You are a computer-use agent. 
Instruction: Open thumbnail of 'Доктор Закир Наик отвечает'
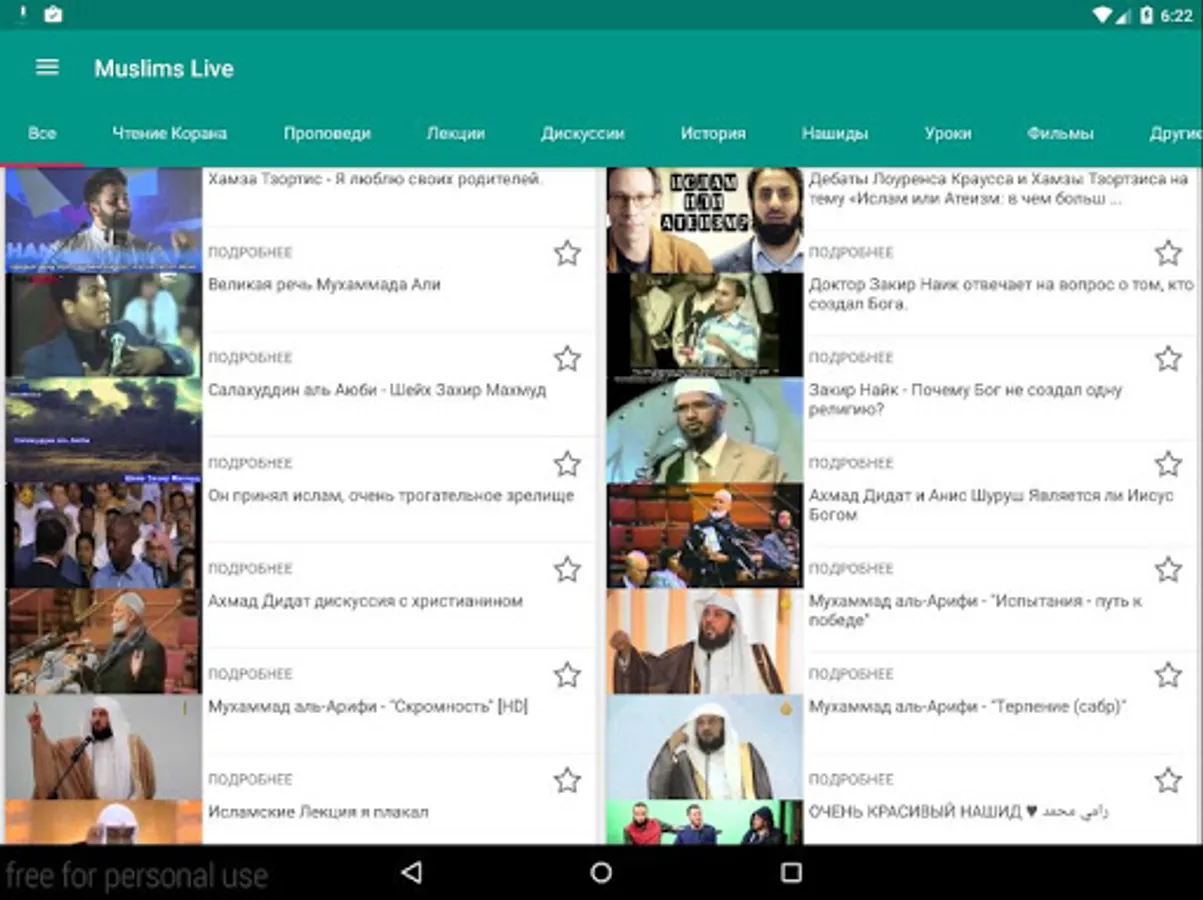tap(705, 325)
